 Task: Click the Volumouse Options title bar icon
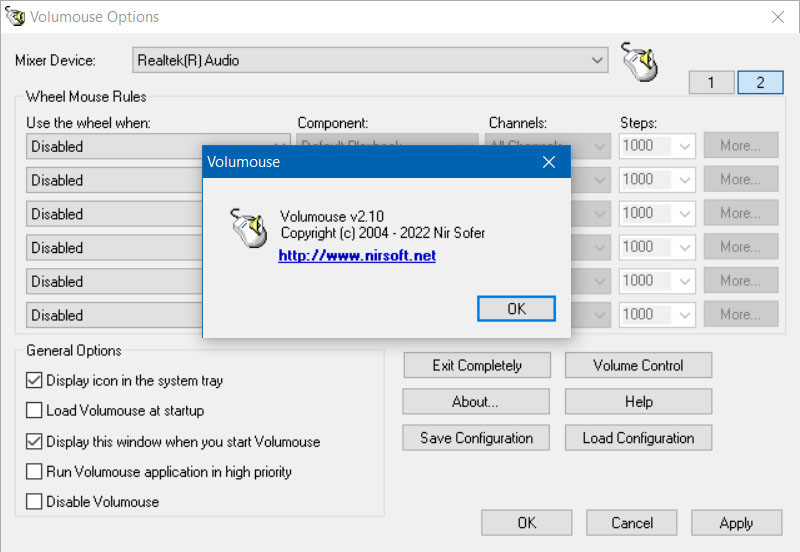[x=15, y=16]
